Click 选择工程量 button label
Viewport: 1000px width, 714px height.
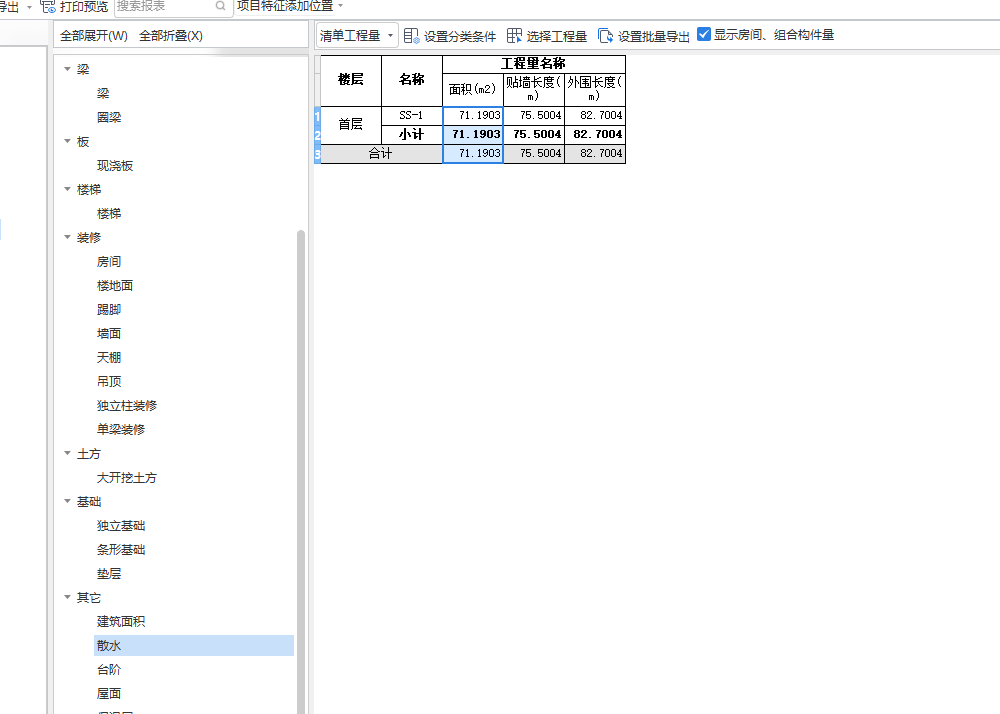[557, 36]
